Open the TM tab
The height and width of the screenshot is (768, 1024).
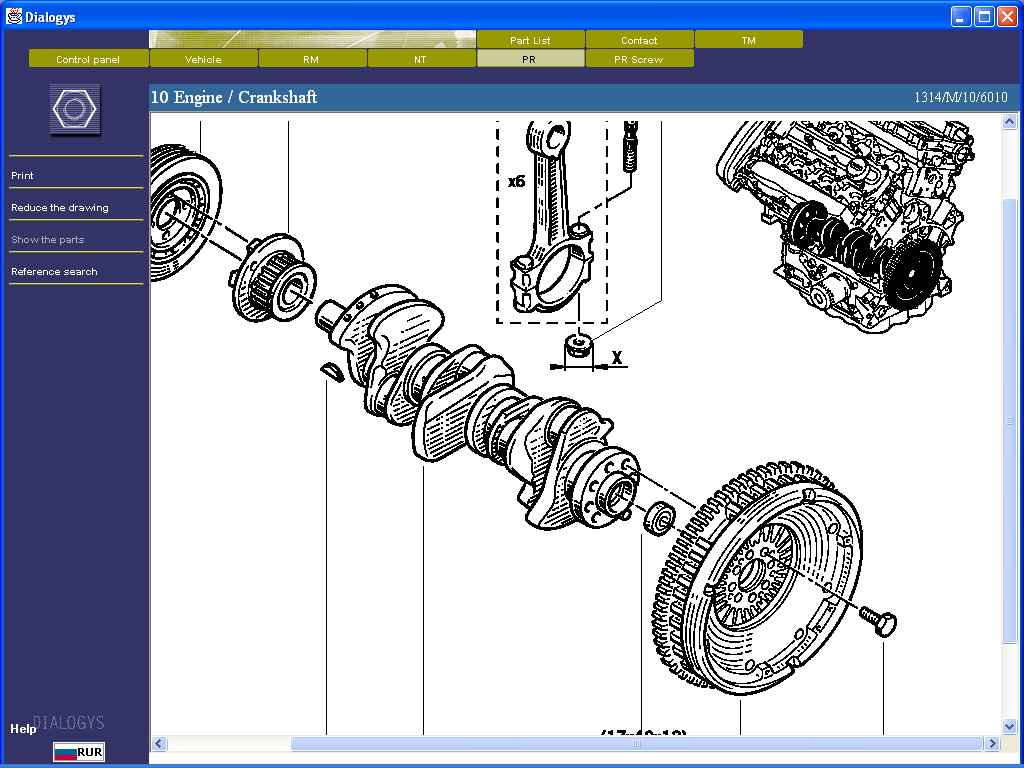[x=748, y=40]
